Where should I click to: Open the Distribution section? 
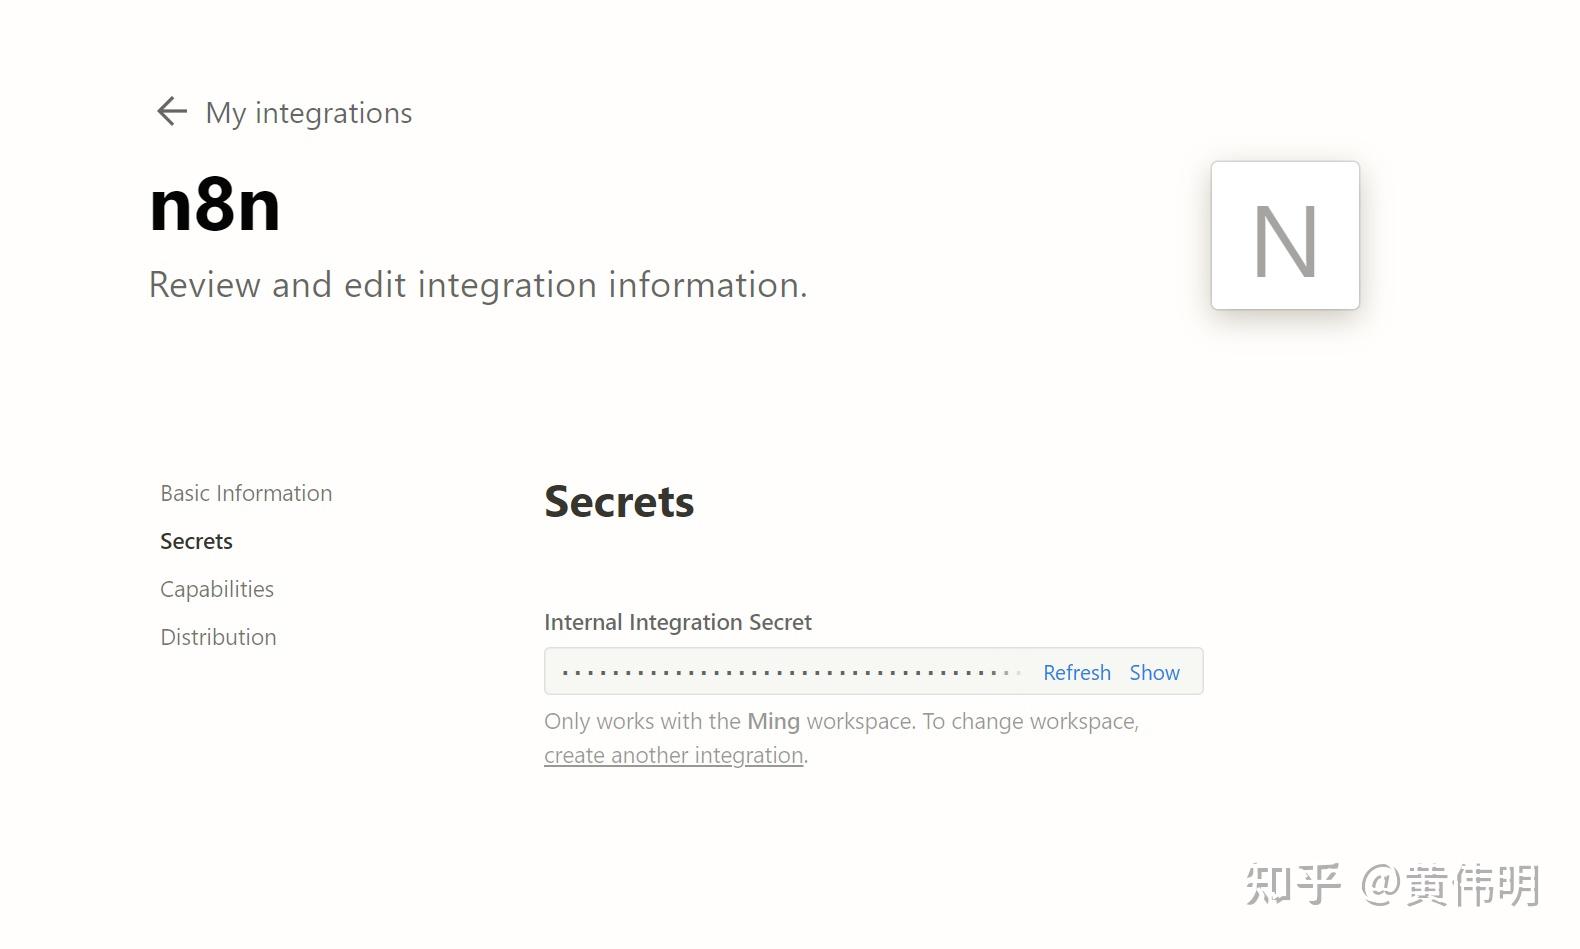pyautogui.click(x=218, y=637)
